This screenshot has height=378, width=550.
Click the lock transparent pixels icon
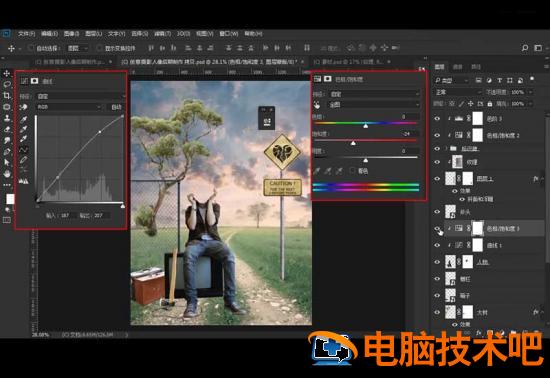click(x=452, y=104)
